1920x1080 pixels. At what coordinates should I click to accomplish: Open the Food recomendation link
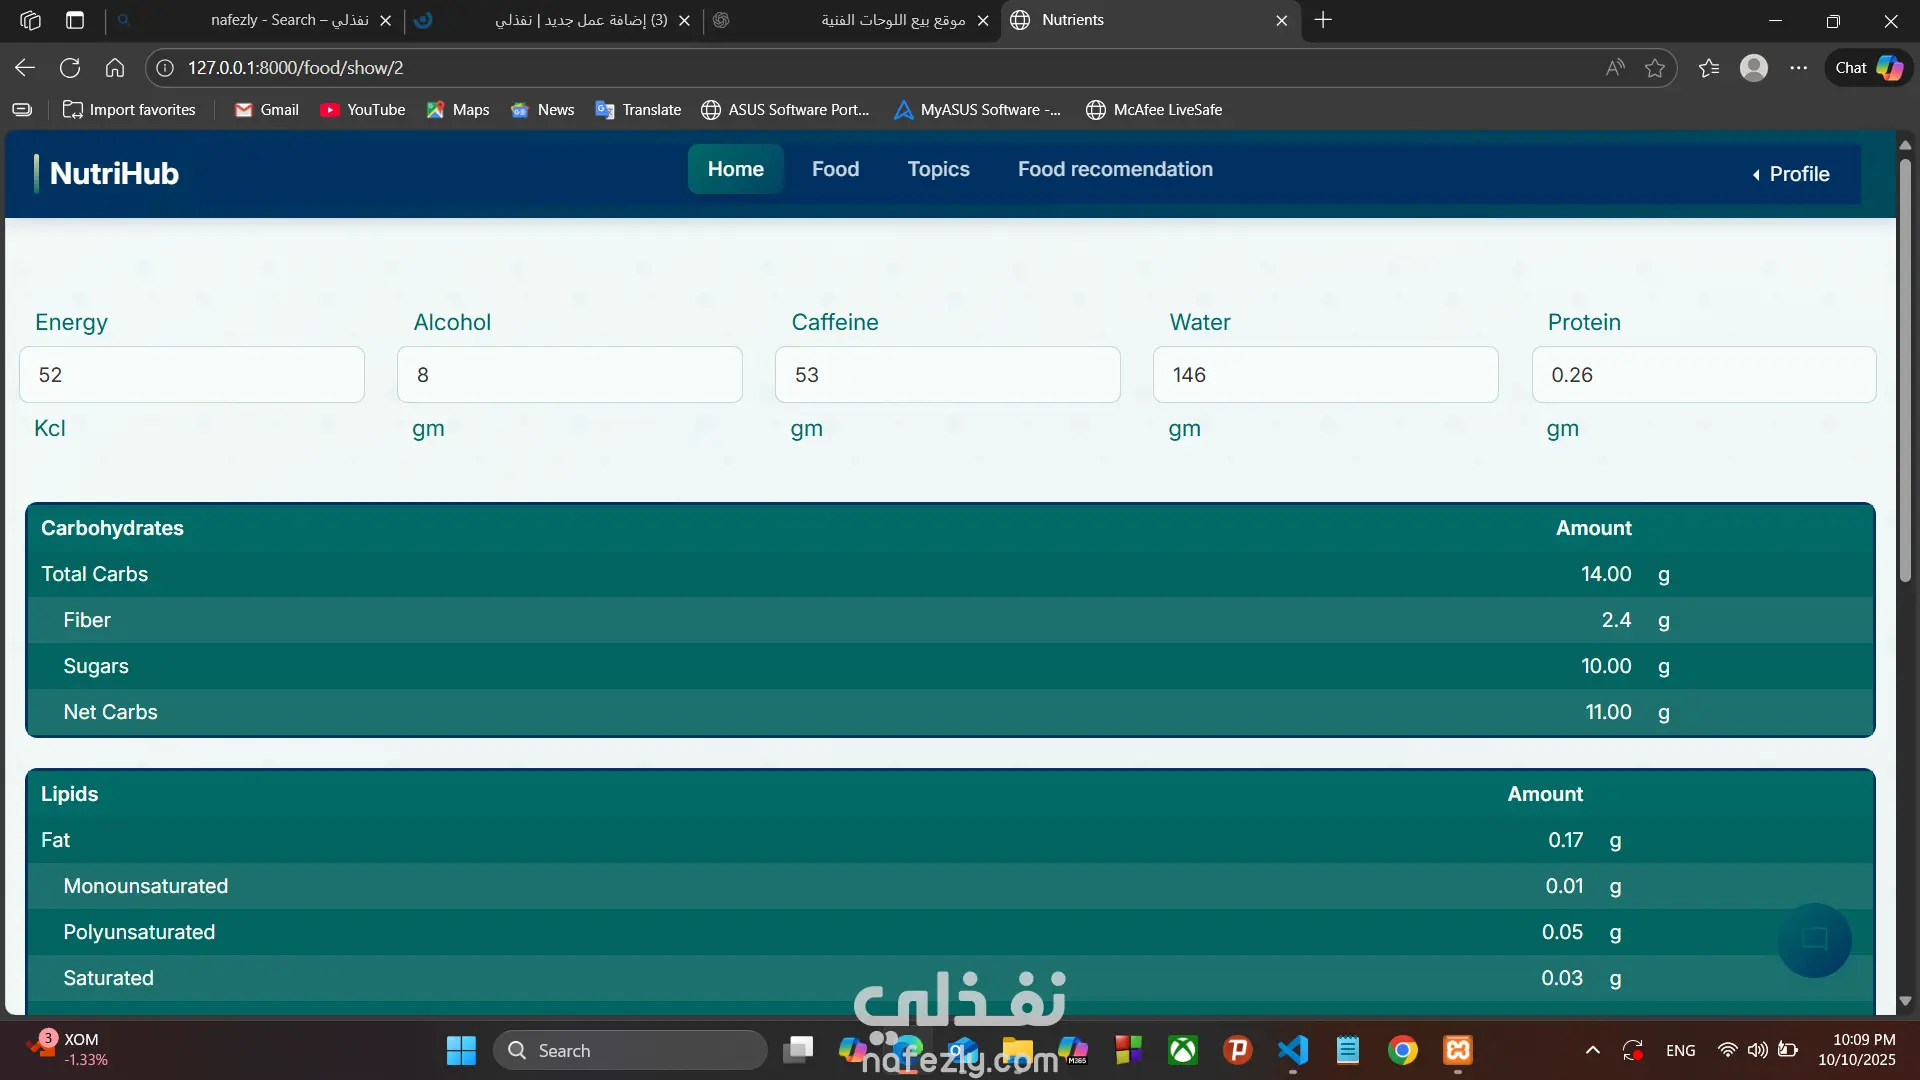click(x=1115, y=169)
